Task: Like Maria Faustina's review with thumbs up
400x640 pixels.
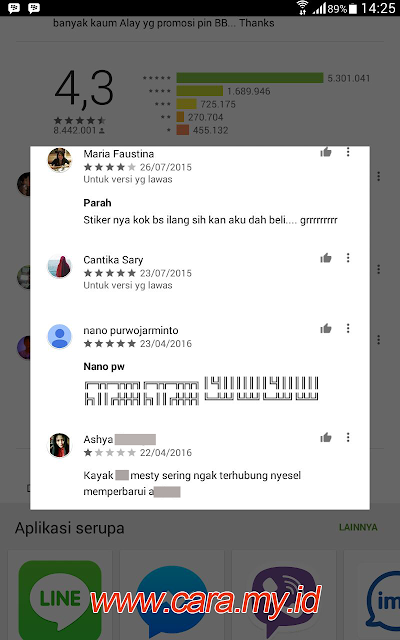Action: (326, 152)
